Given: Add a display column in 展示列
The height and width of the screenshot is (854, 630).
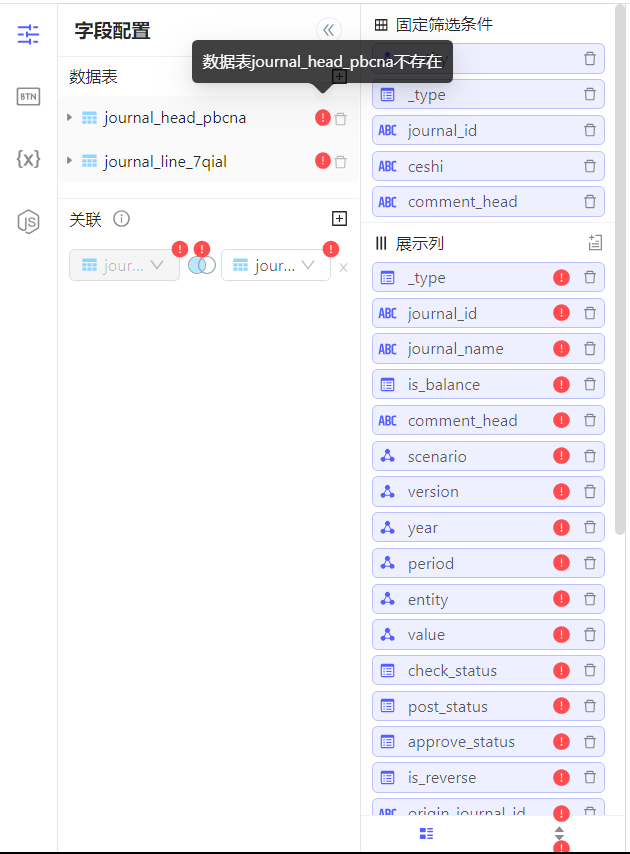Looking at the screenshot, I should (594, 242).
